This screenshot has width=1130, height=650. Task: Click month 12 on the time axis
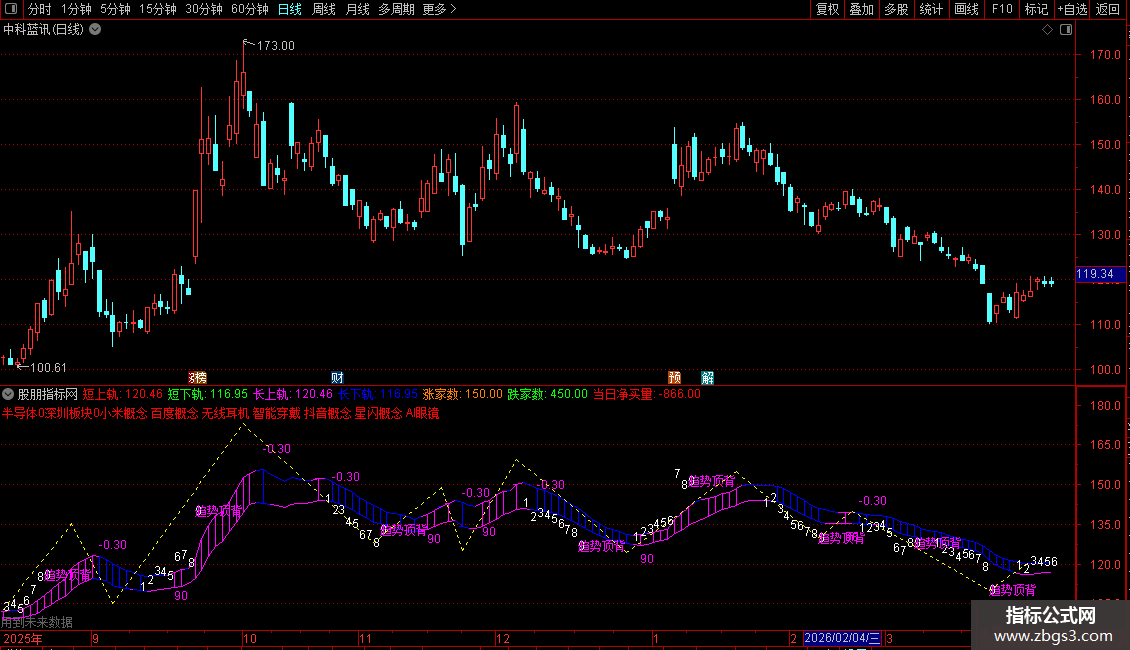click(x=502, y=638)
